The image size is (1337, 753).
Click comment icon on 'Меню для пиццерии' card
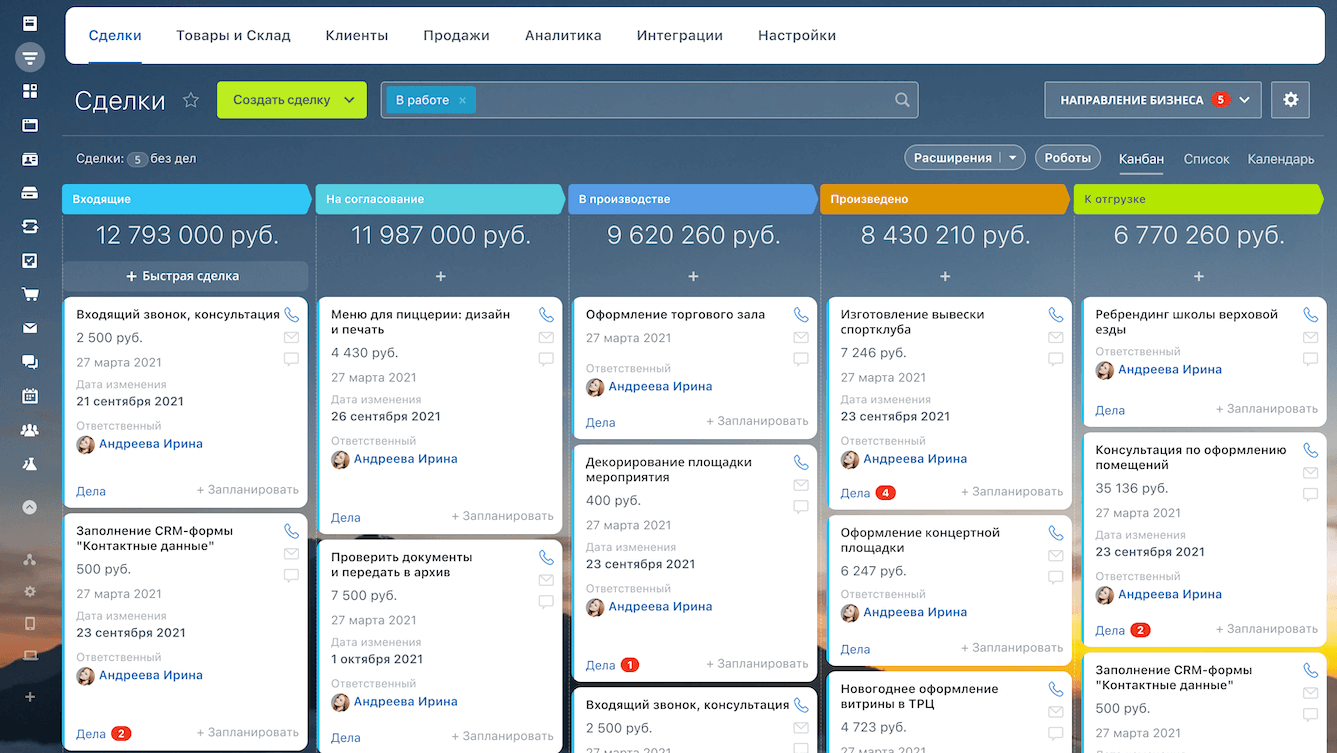pyautogui.click(x=546, y=360)
